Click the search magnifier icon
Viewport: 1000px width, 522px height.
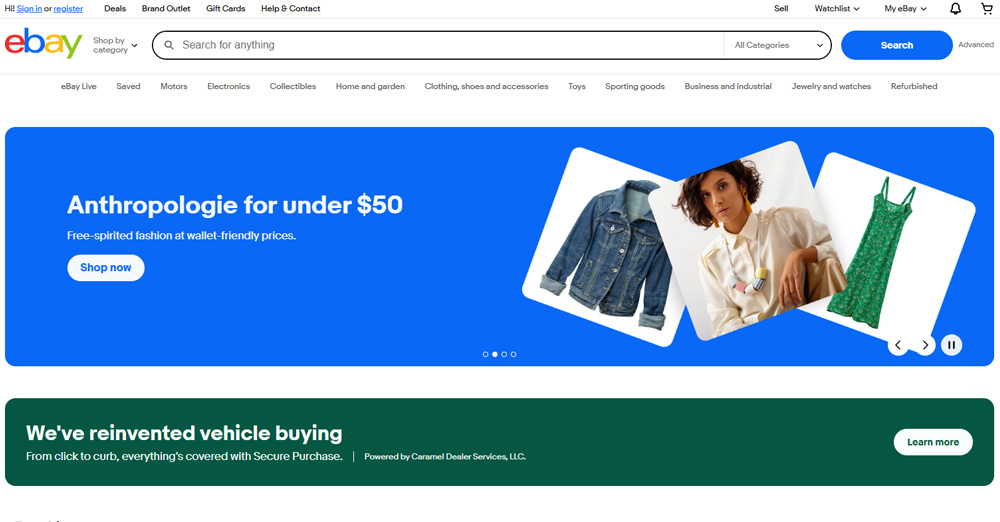(x=169, y=45)
